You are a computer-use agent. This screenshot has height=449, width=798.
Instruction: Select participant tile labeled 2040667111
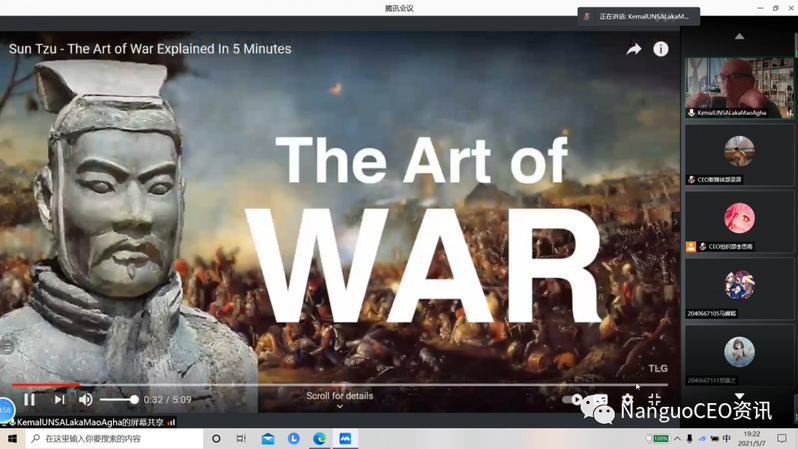[x=739, y=355]
